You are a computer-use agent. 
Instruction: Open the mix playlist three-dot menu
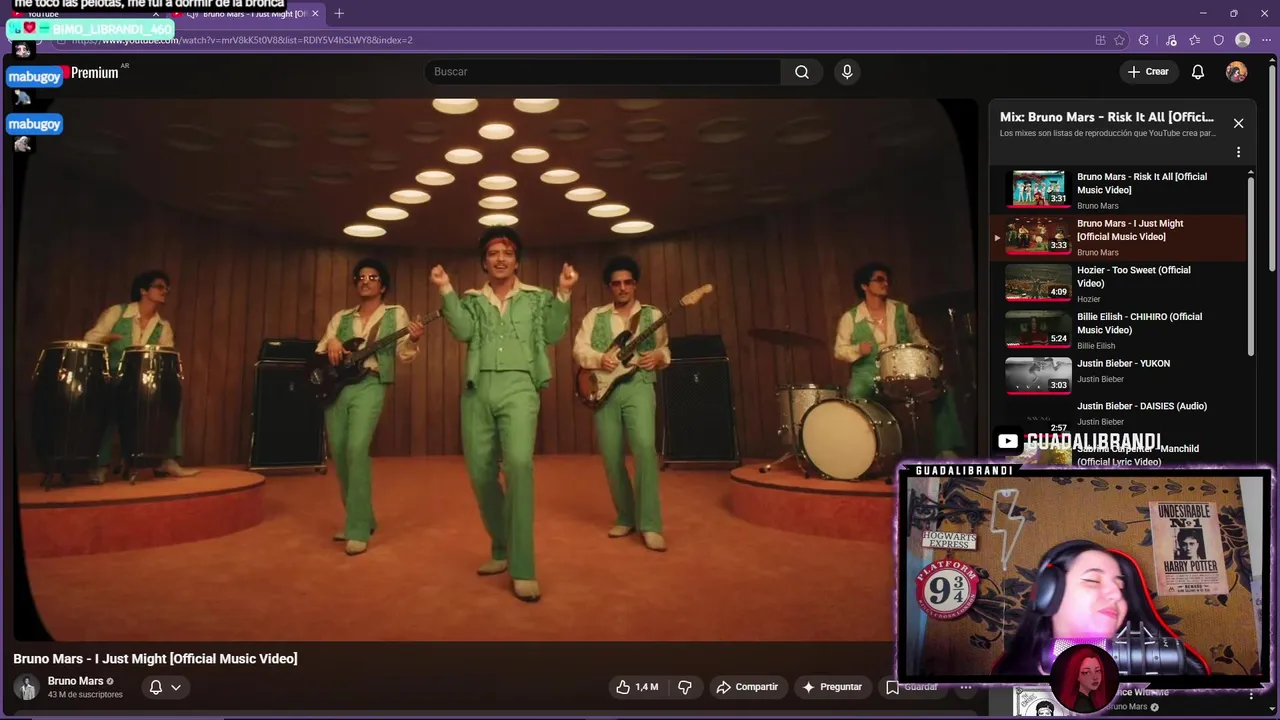pyautogui.click(x=1238, y=152)
